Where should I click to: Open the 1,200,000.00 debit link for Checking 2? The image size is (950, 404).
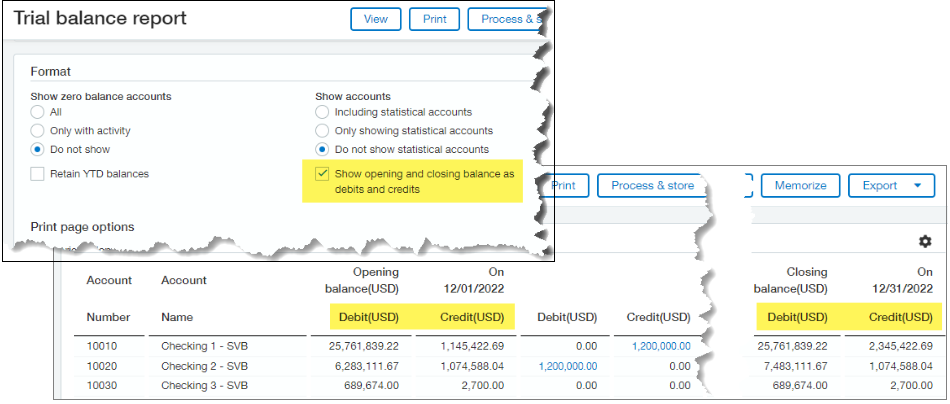568,366
